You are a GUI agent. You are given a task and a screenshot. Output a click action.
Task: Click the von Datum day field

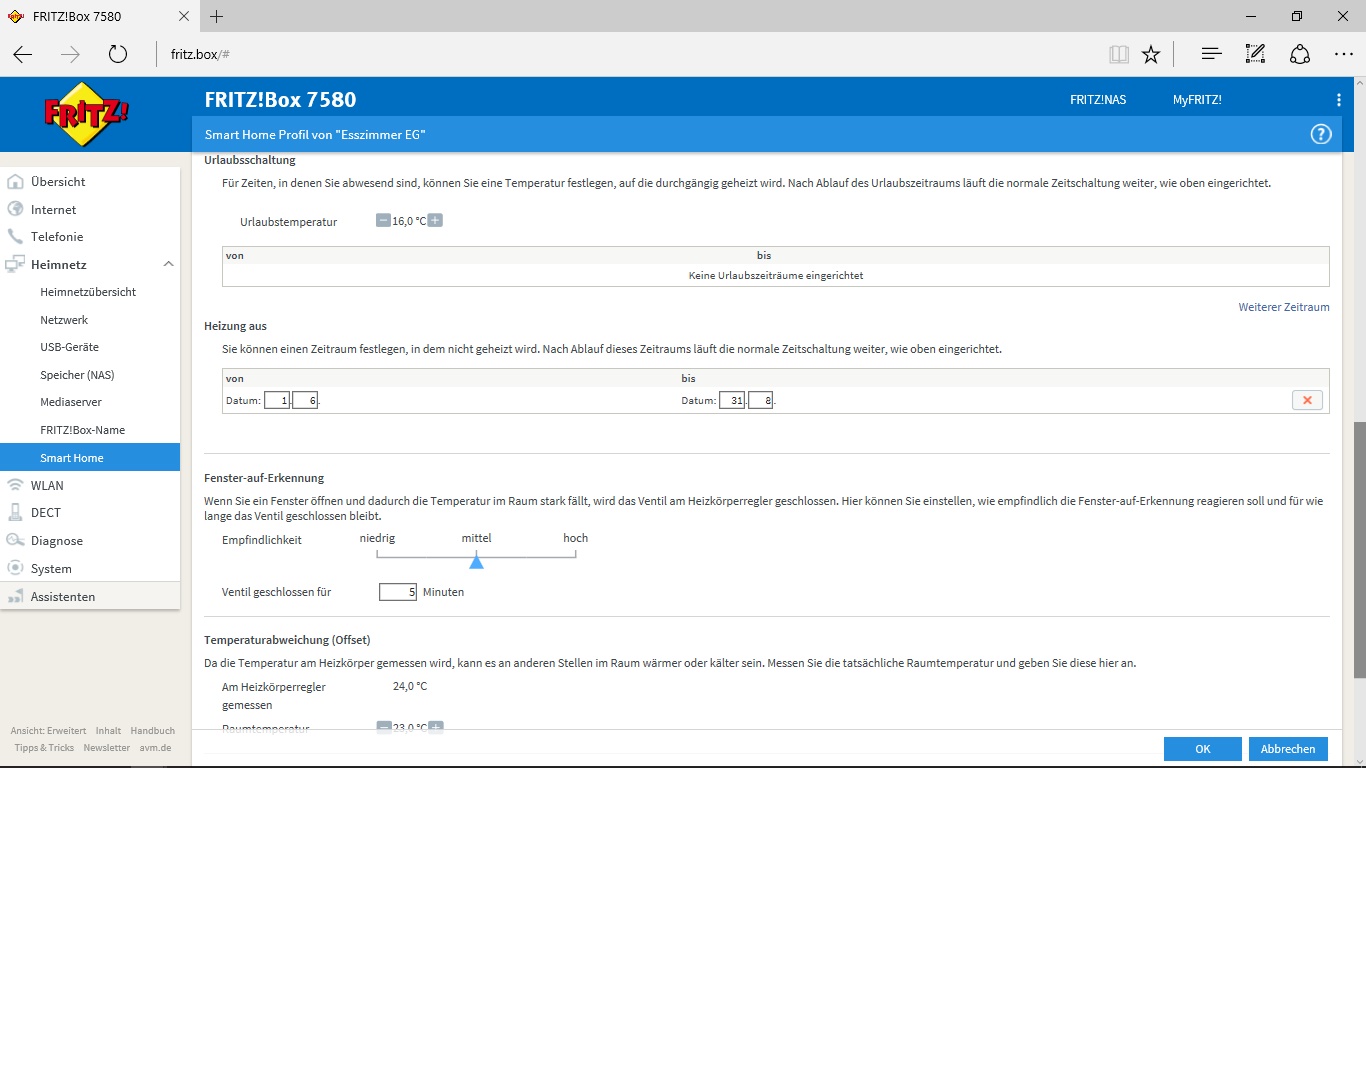tap(277, 400)
